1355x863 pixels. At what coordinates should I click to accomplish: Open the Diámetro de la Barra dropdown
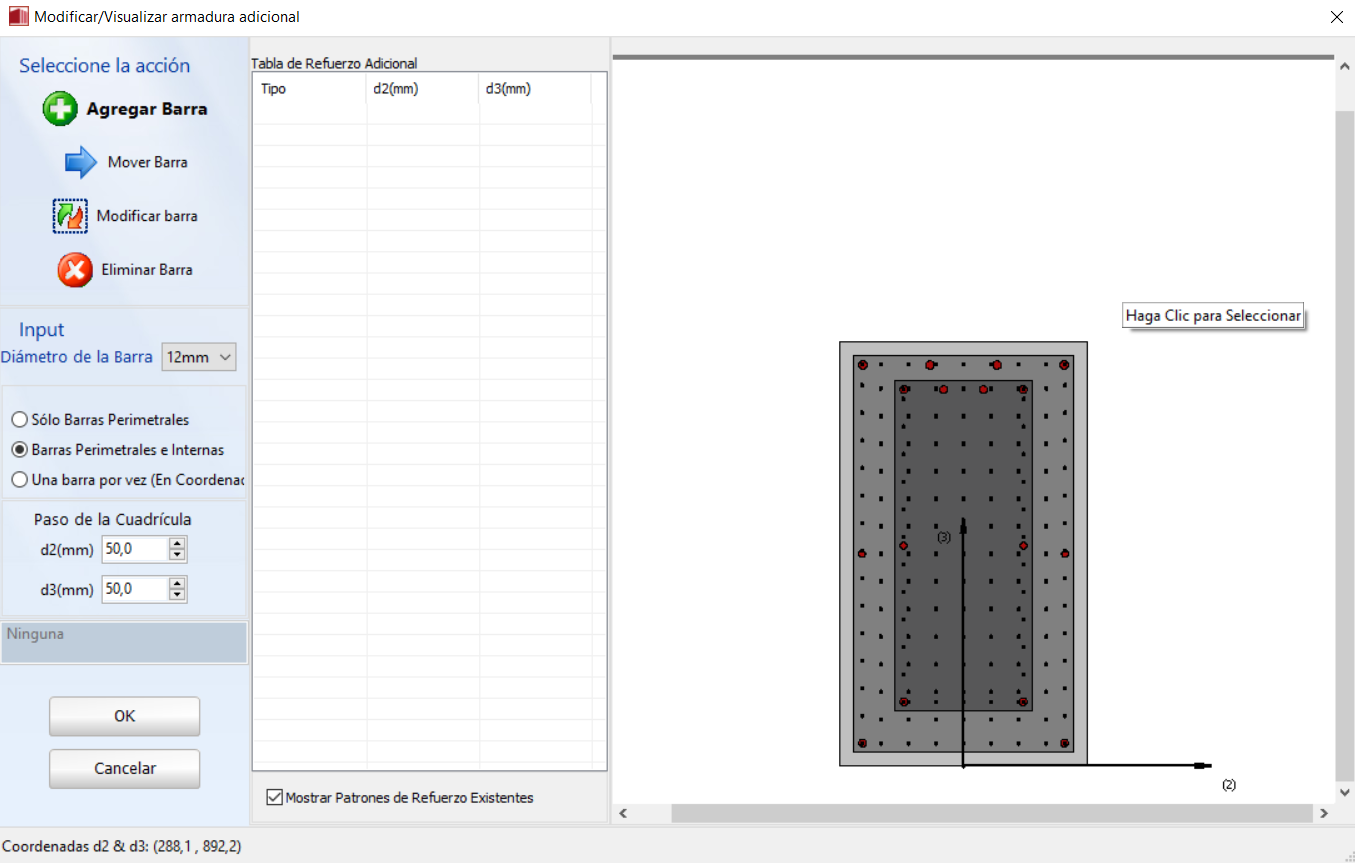coord(199,357)
